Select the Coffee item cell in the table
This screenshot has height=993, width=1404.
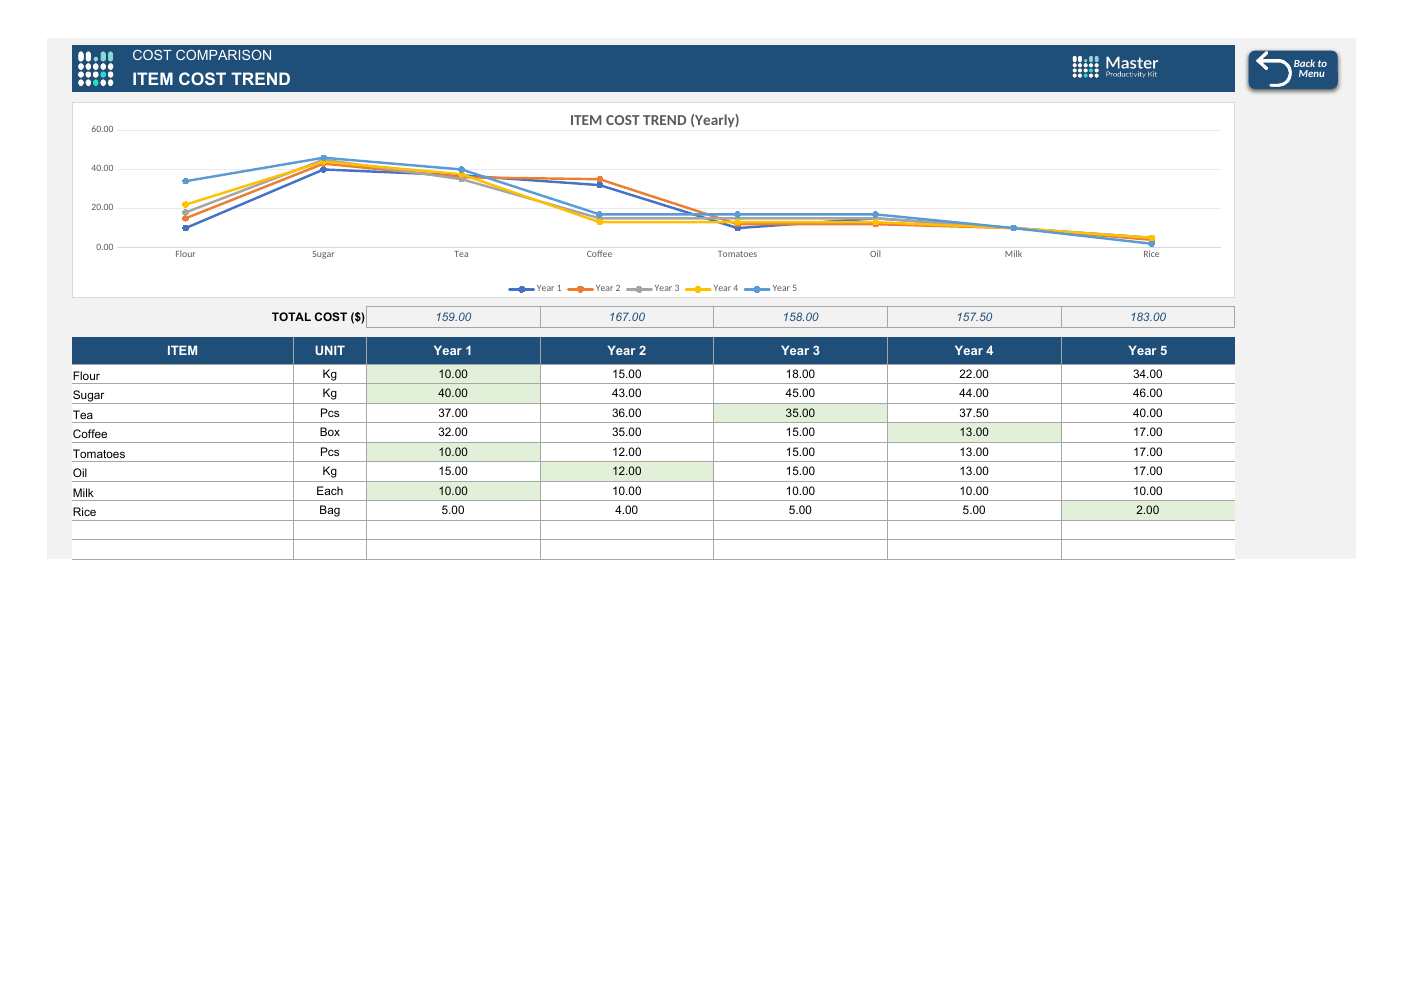(x=182, y=433)
